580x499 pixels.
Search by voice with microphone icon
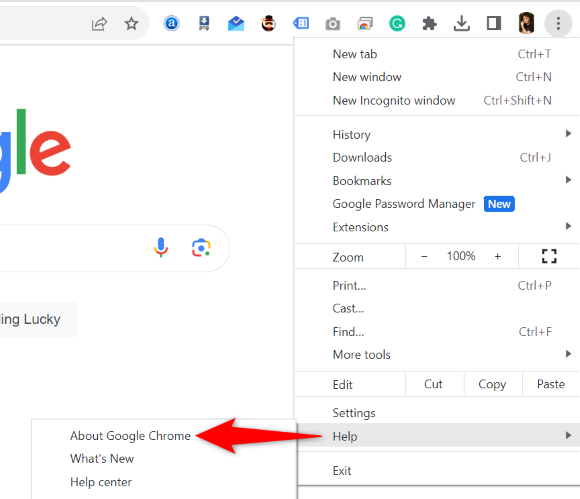161,247
